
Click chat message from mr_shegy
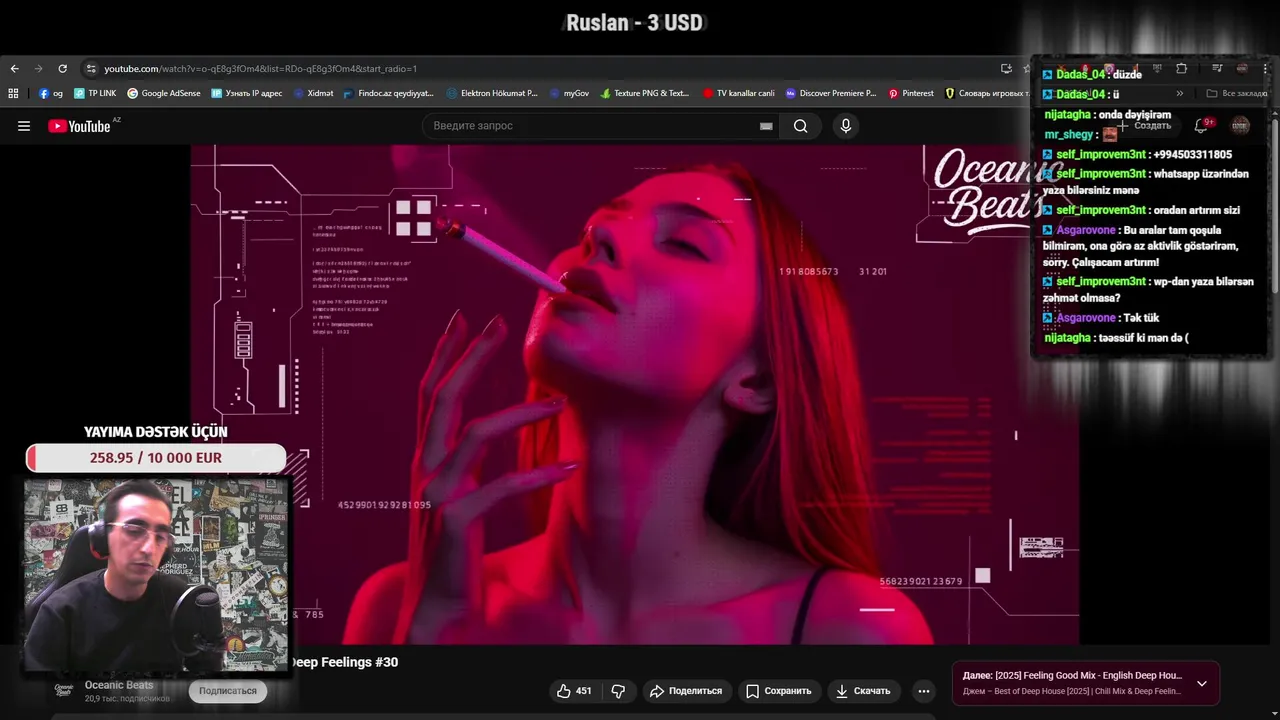tap(1080, 135)
